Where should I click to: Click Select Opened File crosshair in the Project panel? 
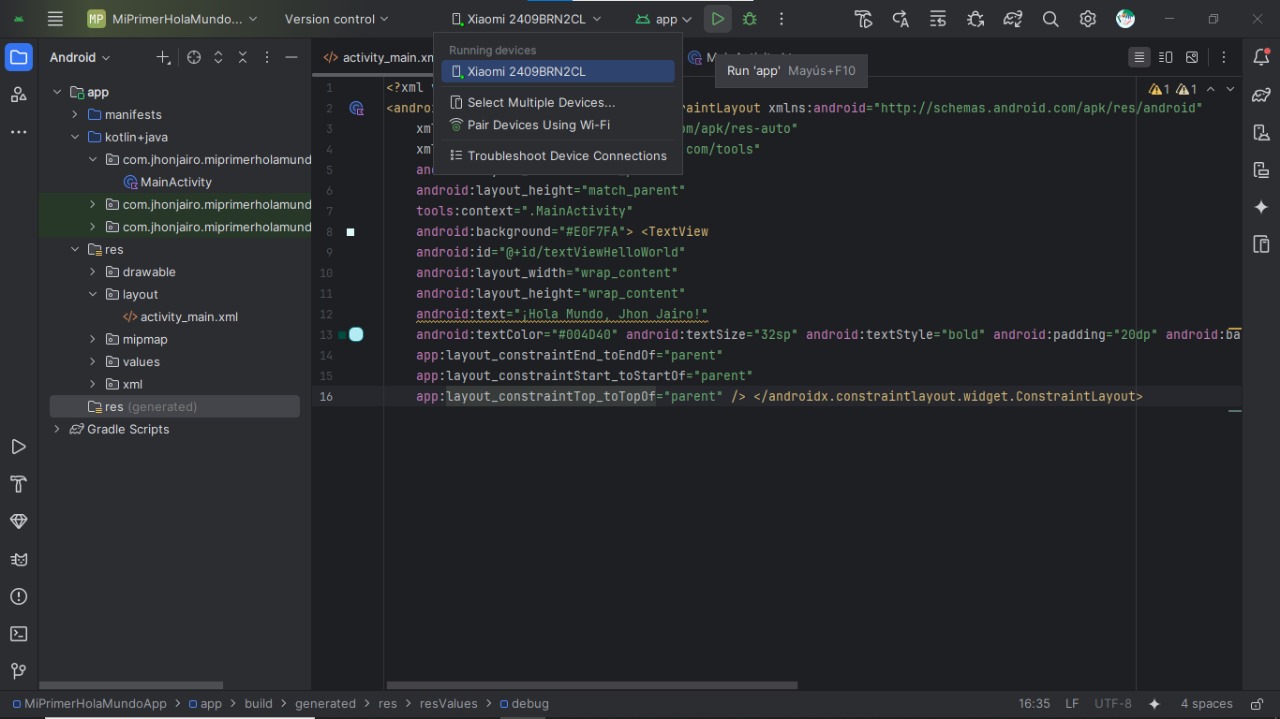tap(194, 57)
